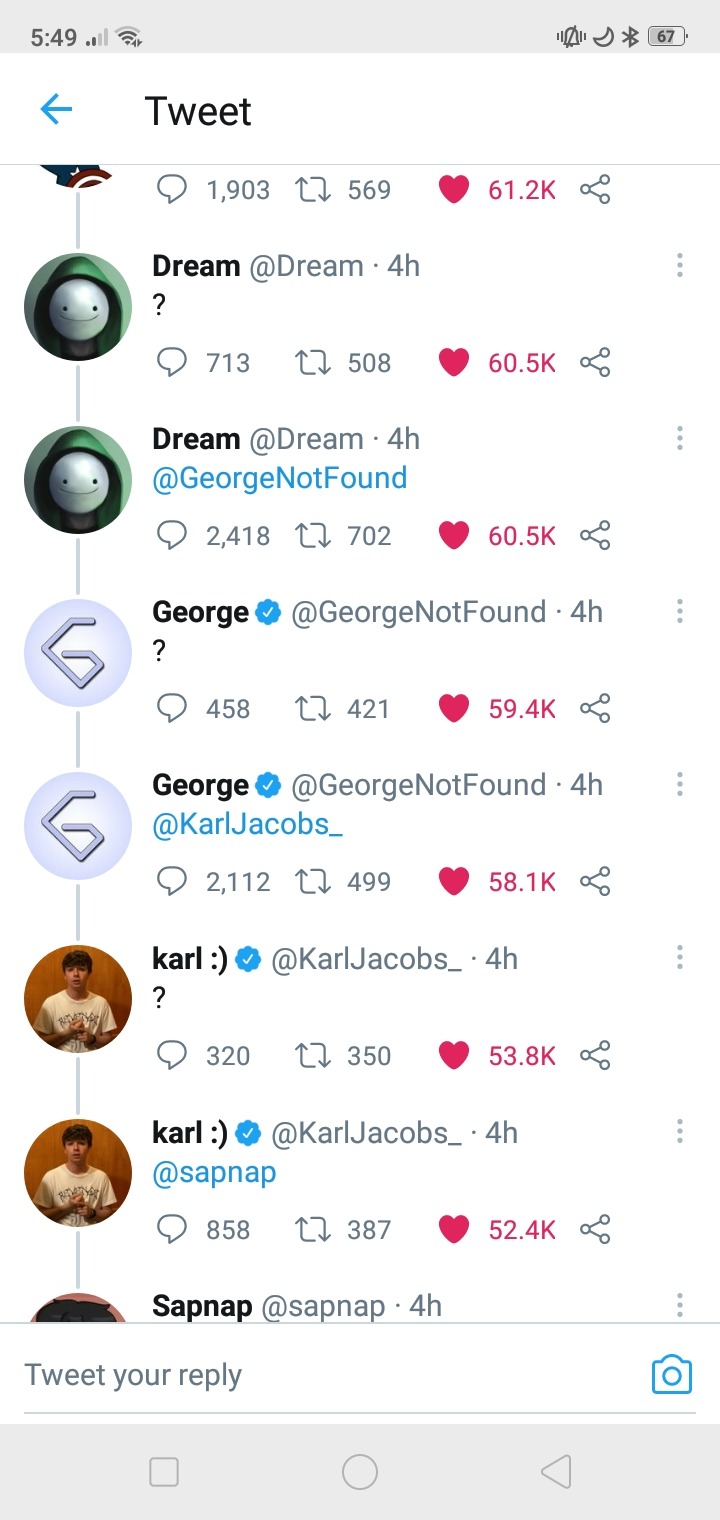Viewport: 720px width, 1520px height.
Task: Share karl's "?" tweet
Action: [595, 1056]
